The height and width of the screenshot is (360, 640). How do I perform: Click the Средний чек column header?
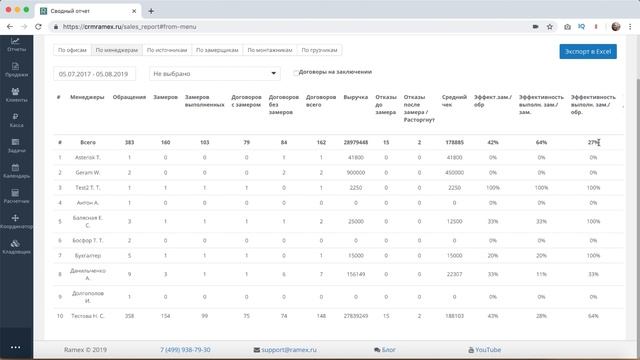pyautogui.click(x=454, y=101)
